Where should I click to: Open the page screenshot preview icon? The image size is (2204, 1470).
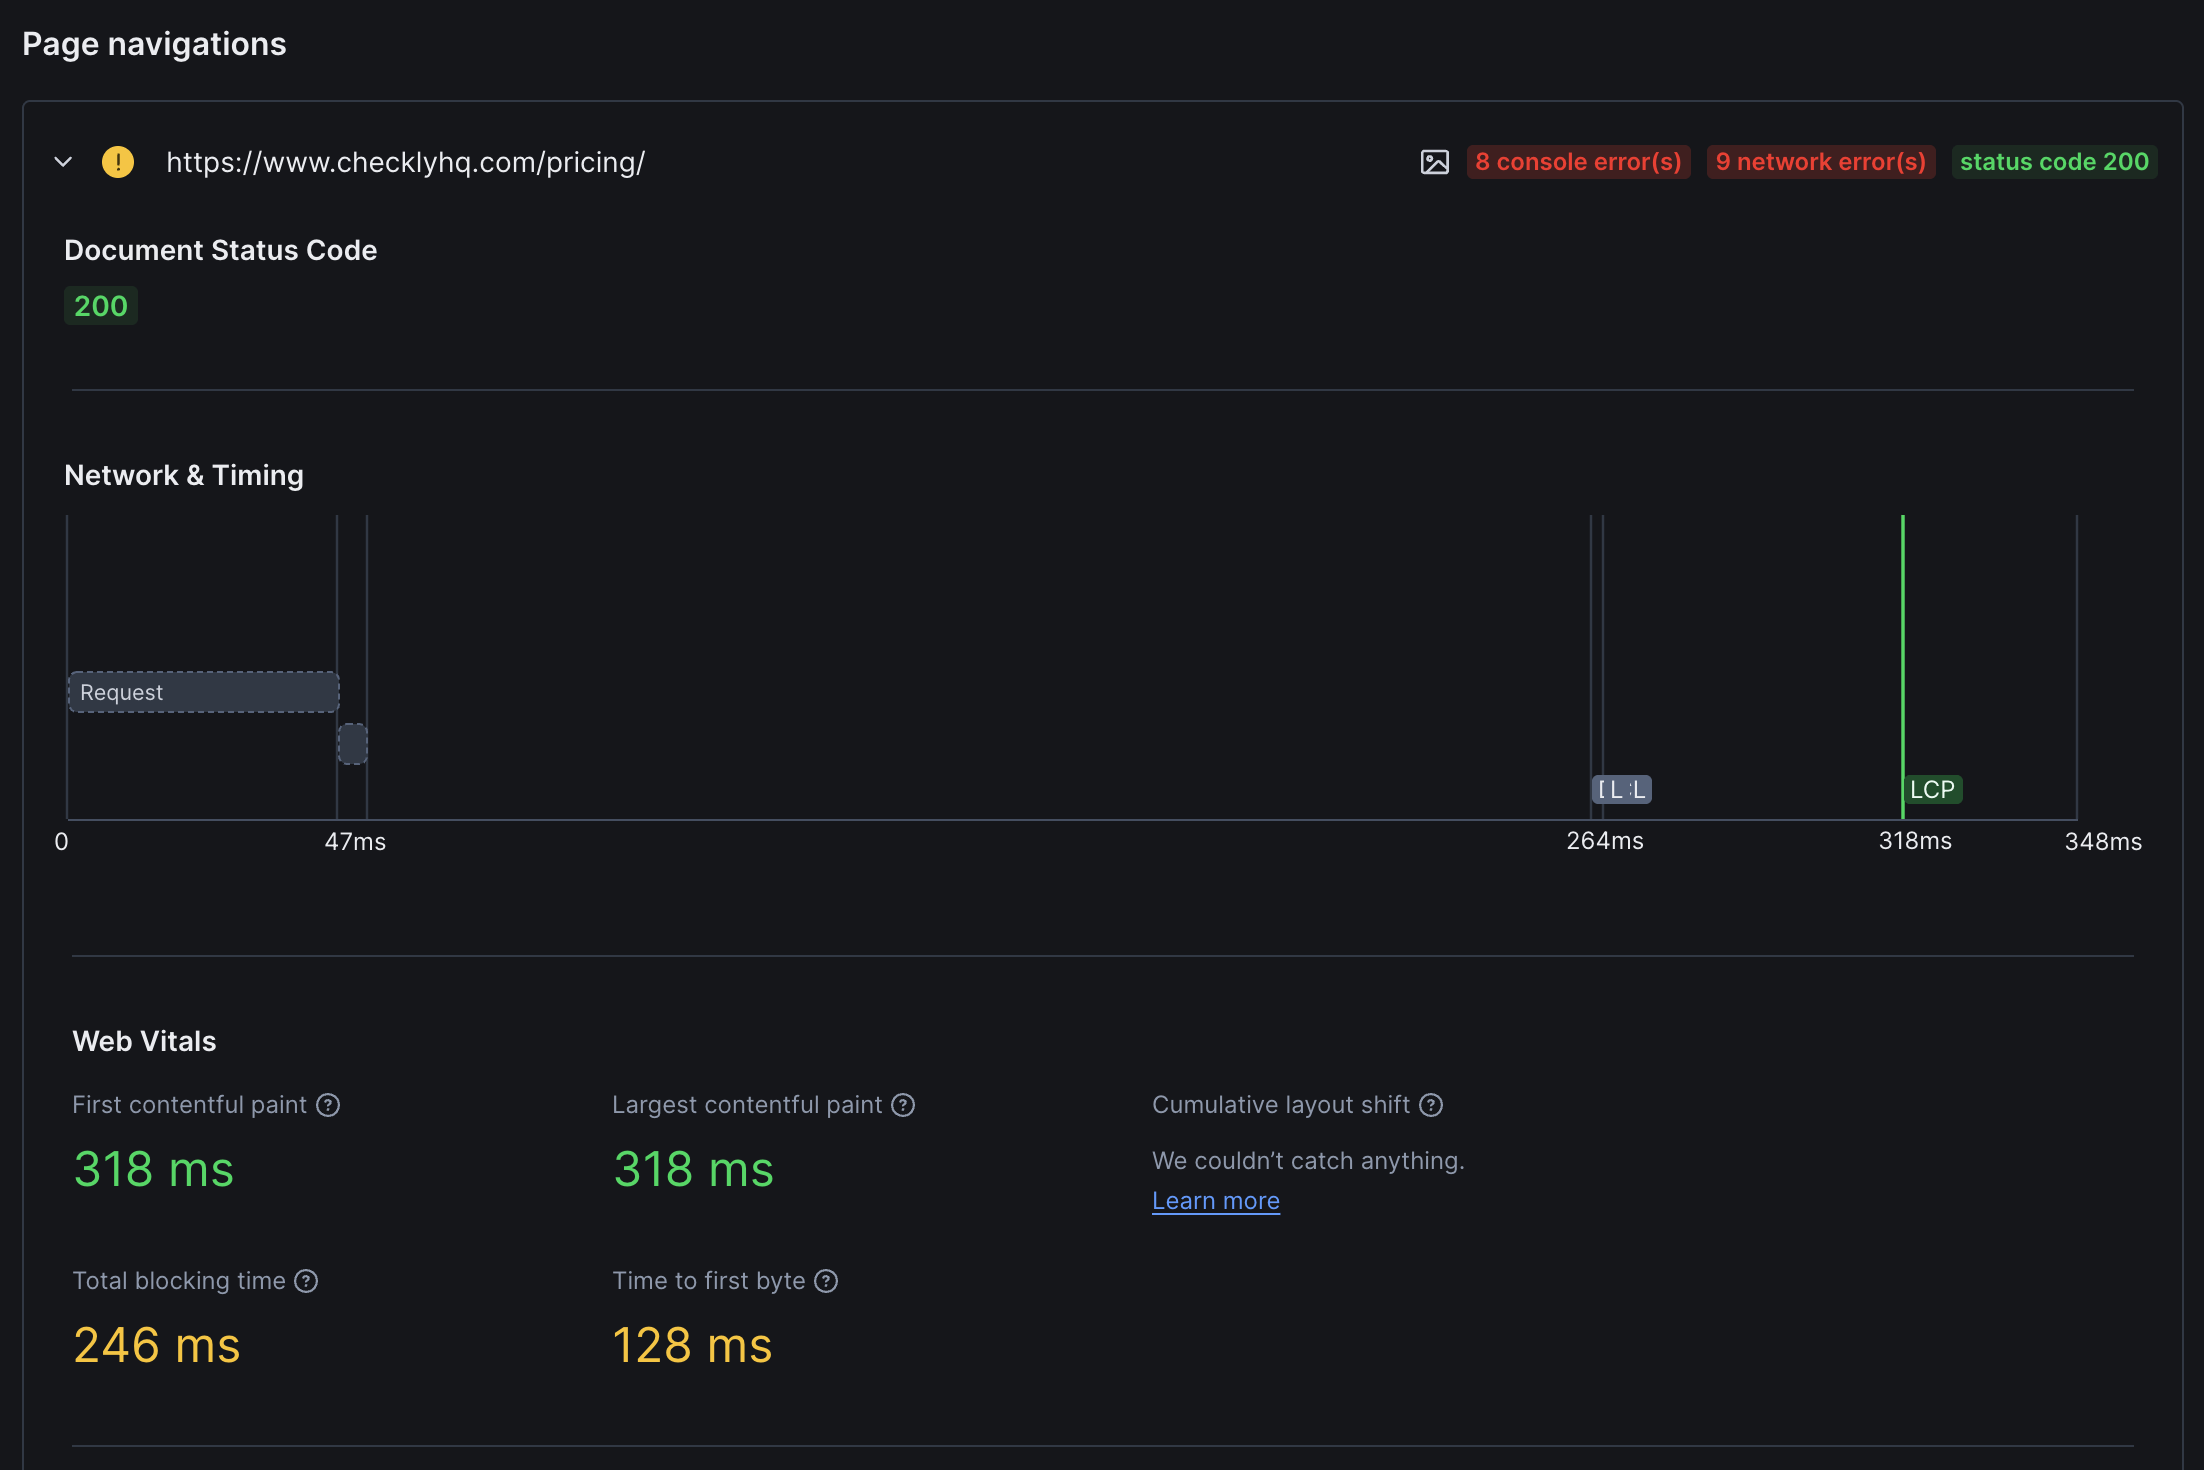pyautogui.click(x=1435, y=161)
